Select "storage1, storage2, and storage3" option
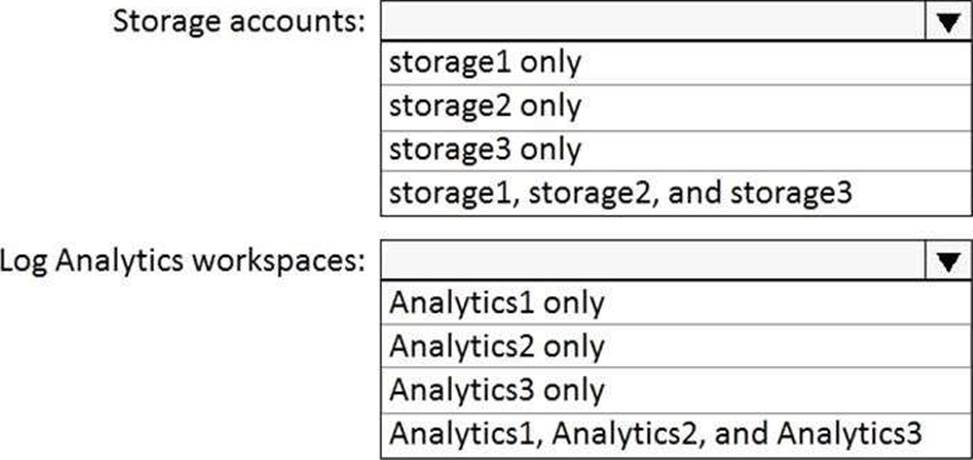This screenshot has height=460, width=973. coord(620,191)
